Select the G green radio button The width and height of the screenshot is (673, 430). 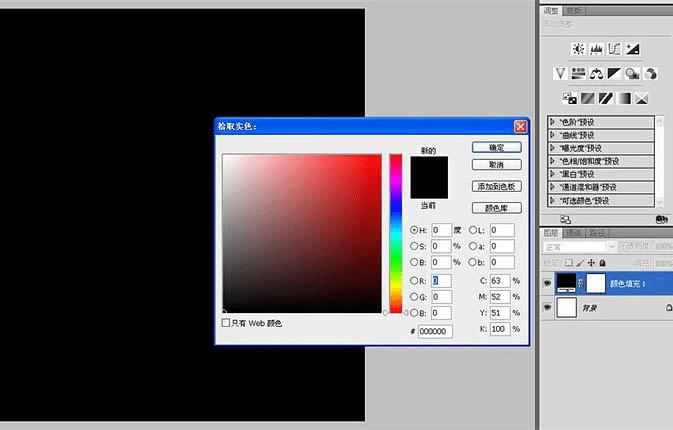tap(414, 297)
